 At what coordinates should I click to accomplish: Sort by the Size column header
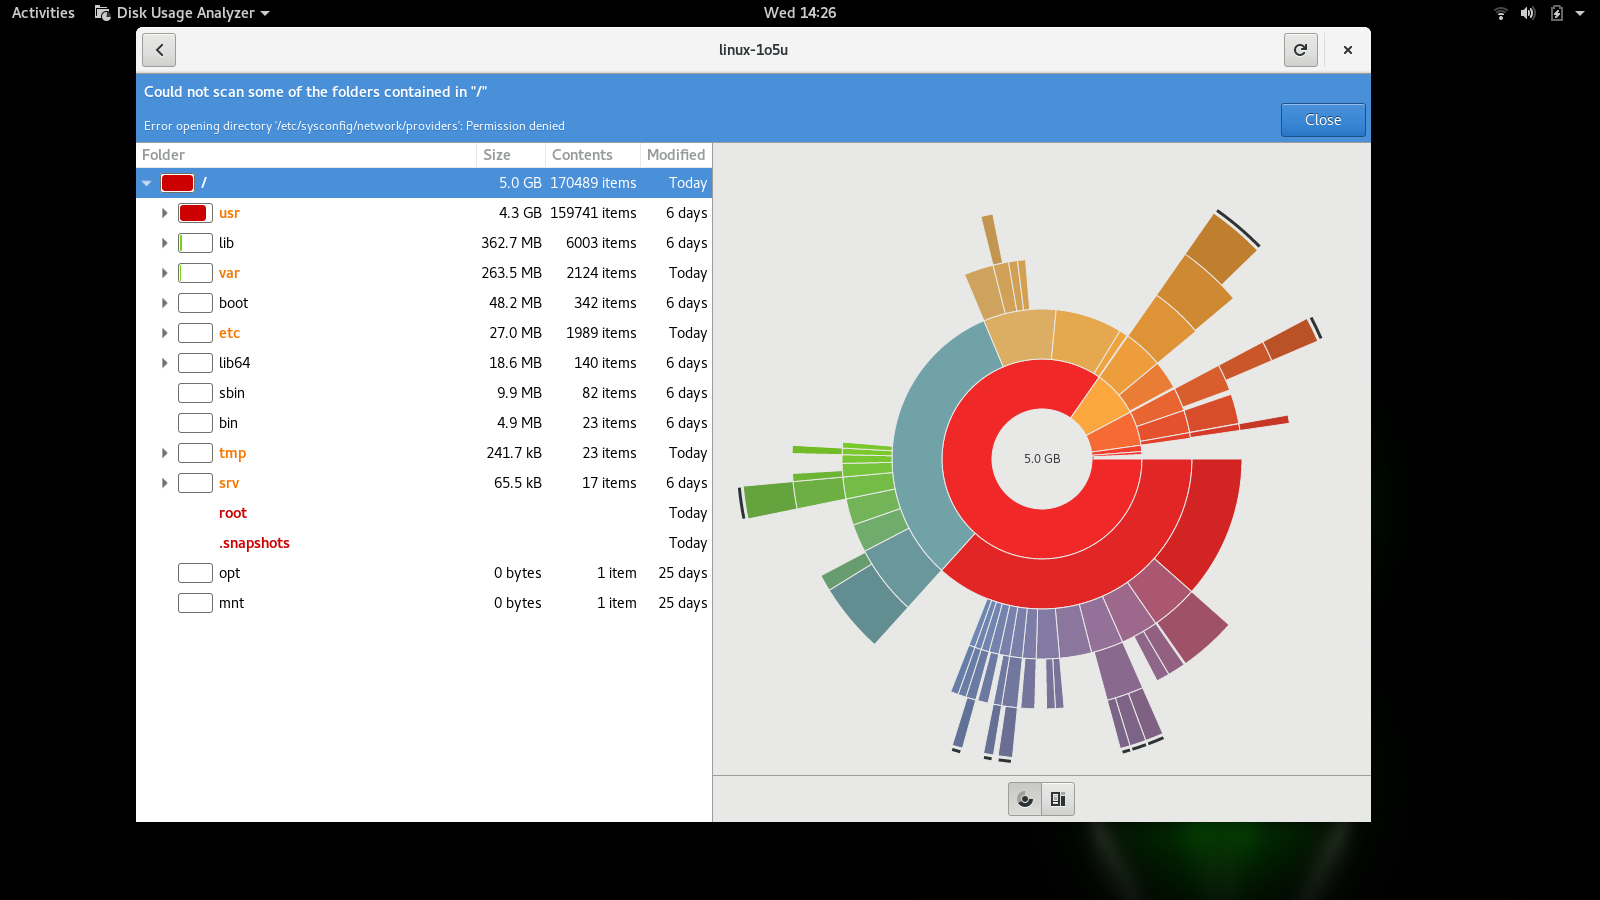click(x=510, y=155)
